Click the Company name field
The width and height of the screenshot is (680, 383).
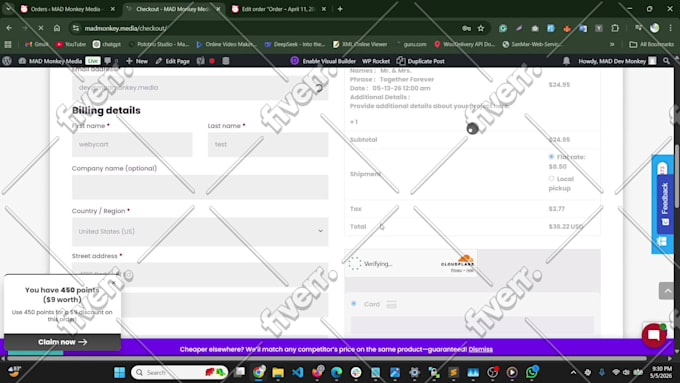pyautogui.click(x=200, y=187)
